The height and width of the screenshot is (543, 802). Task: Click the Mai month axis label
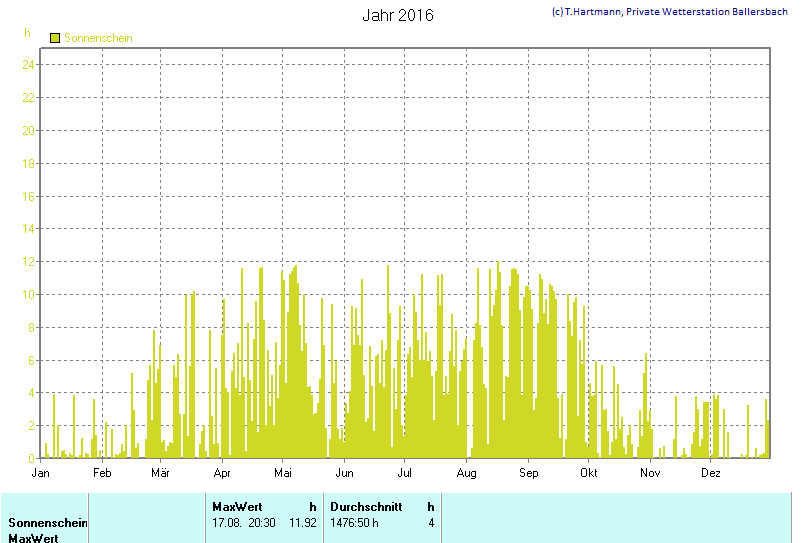coord(283,472)
